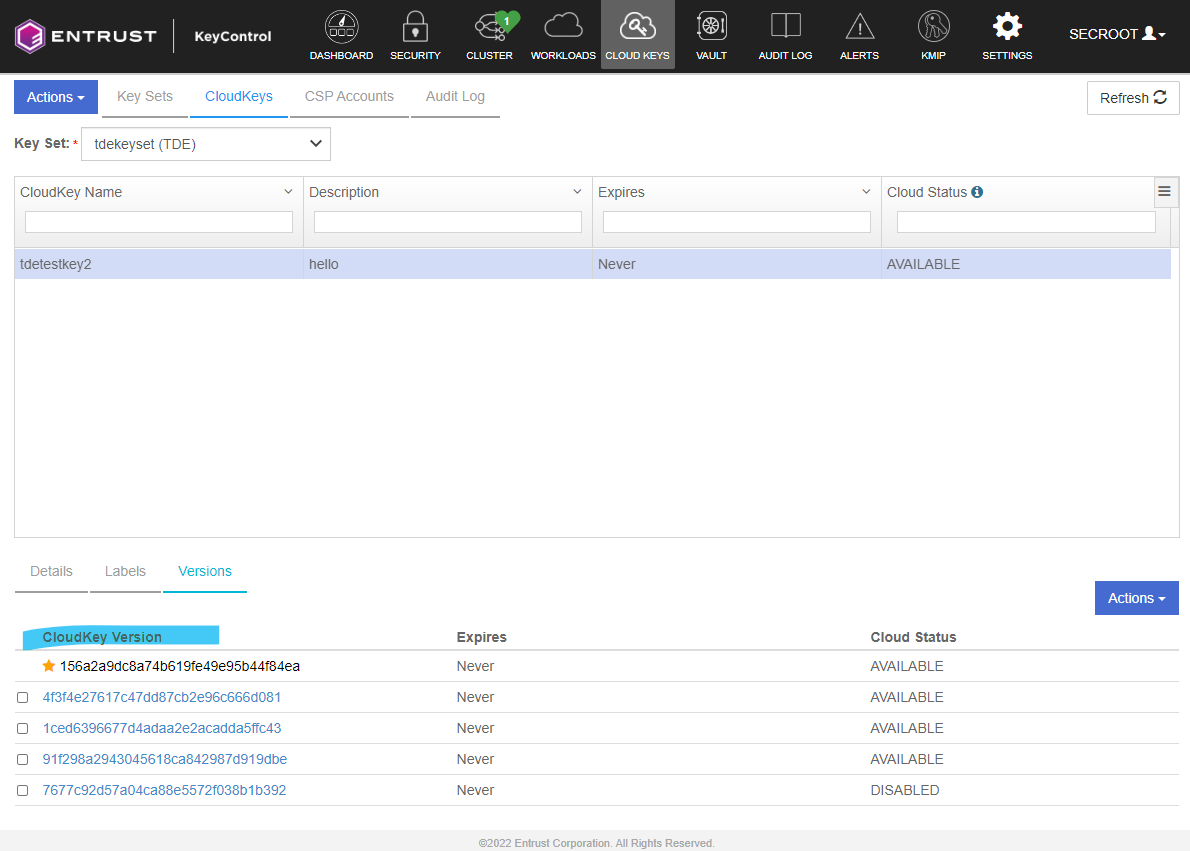
Task: Open the Vault safe icon
Action: [x=711, y=27]
